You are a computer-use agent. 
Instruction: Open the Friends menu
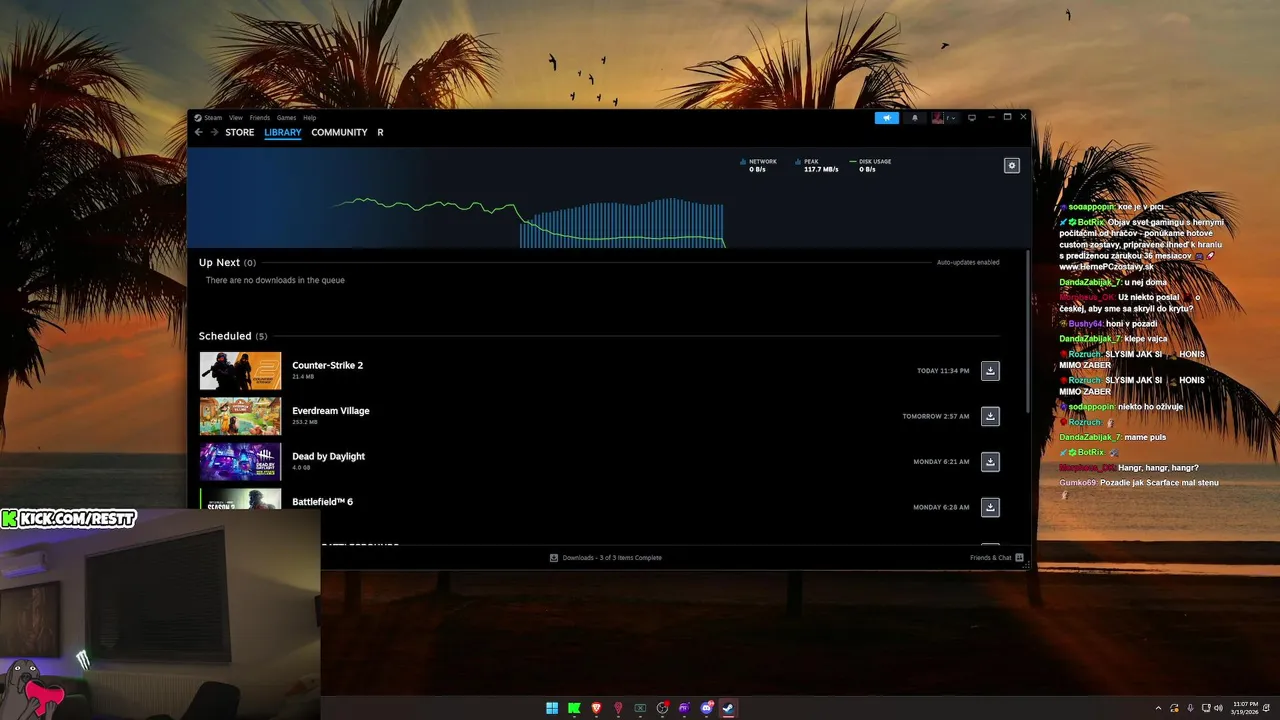tap(260, 118)
